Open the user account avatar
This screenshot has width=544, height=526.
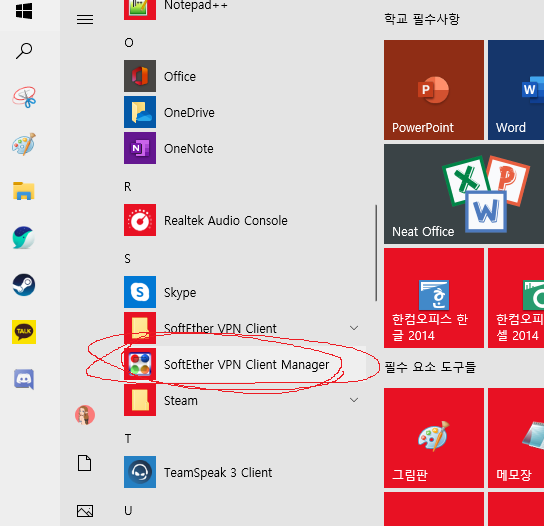[85, 415]
